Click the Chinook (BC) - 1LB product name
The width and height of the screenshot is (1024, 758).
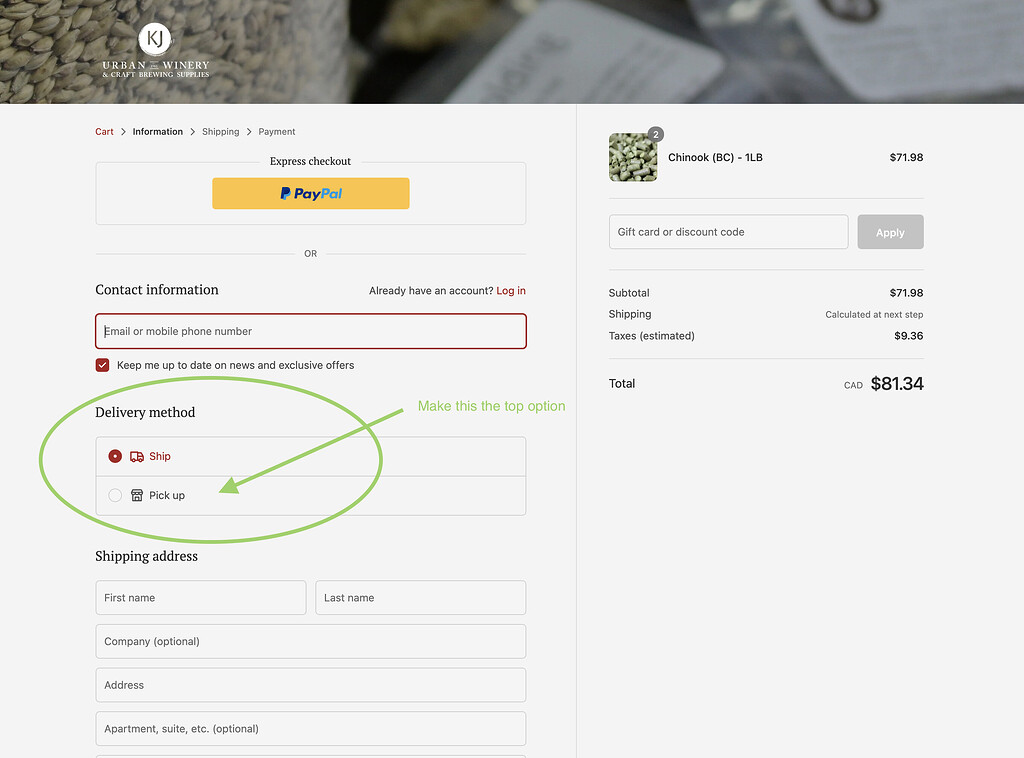715,157
